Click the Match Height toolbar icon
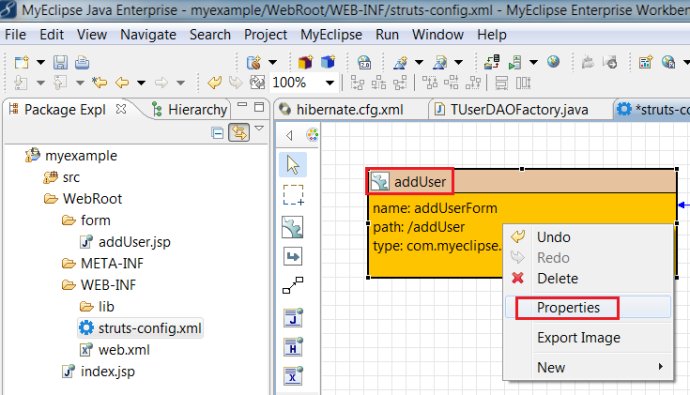This screenshot has width=690, height=395. [x=523, y=83]
